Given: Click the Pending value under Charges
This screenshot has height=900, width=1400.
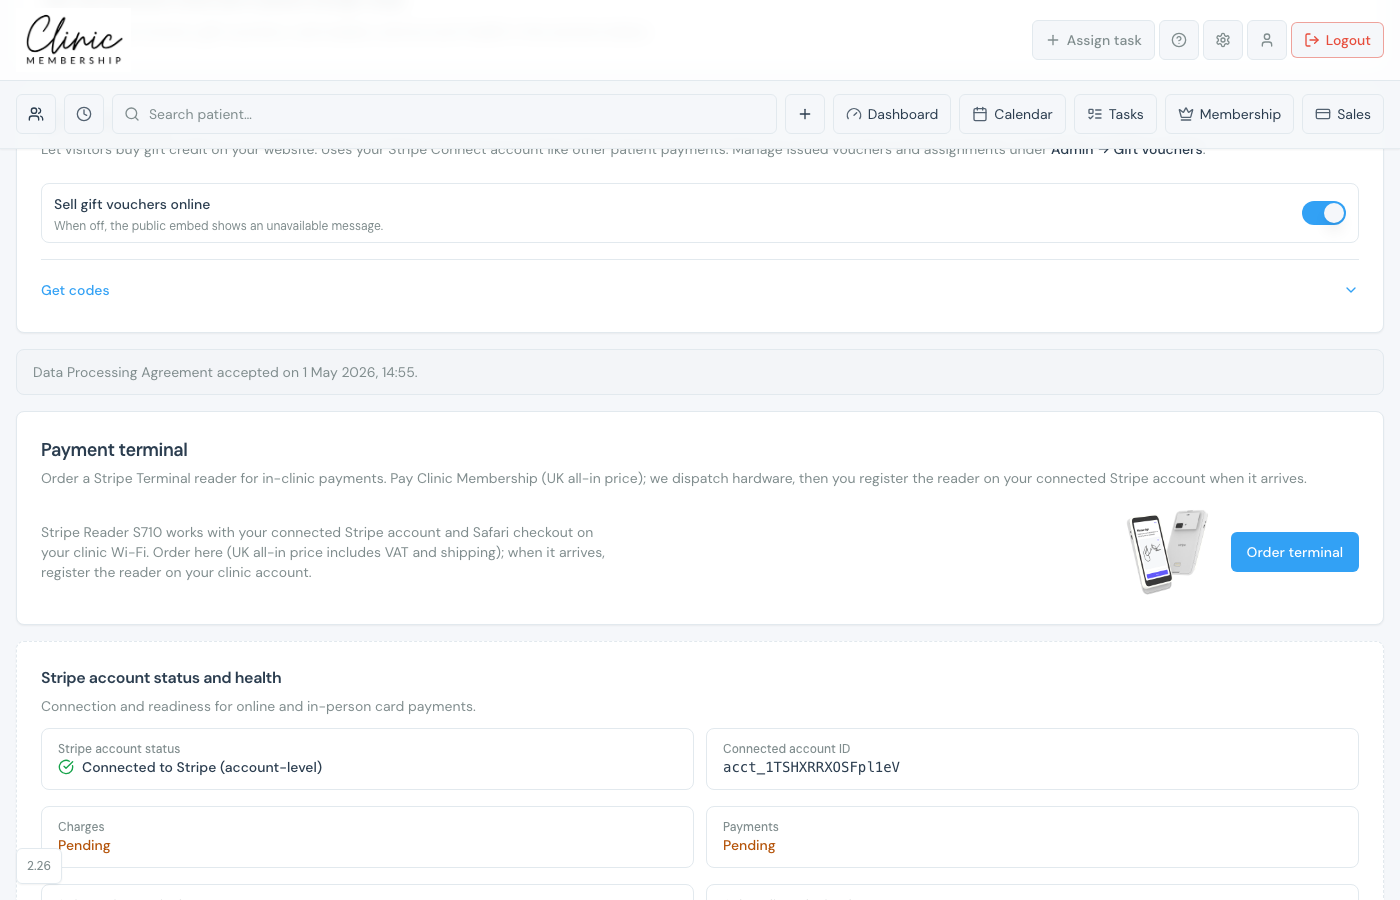Looking at the screenshot, I should [84, 845].
